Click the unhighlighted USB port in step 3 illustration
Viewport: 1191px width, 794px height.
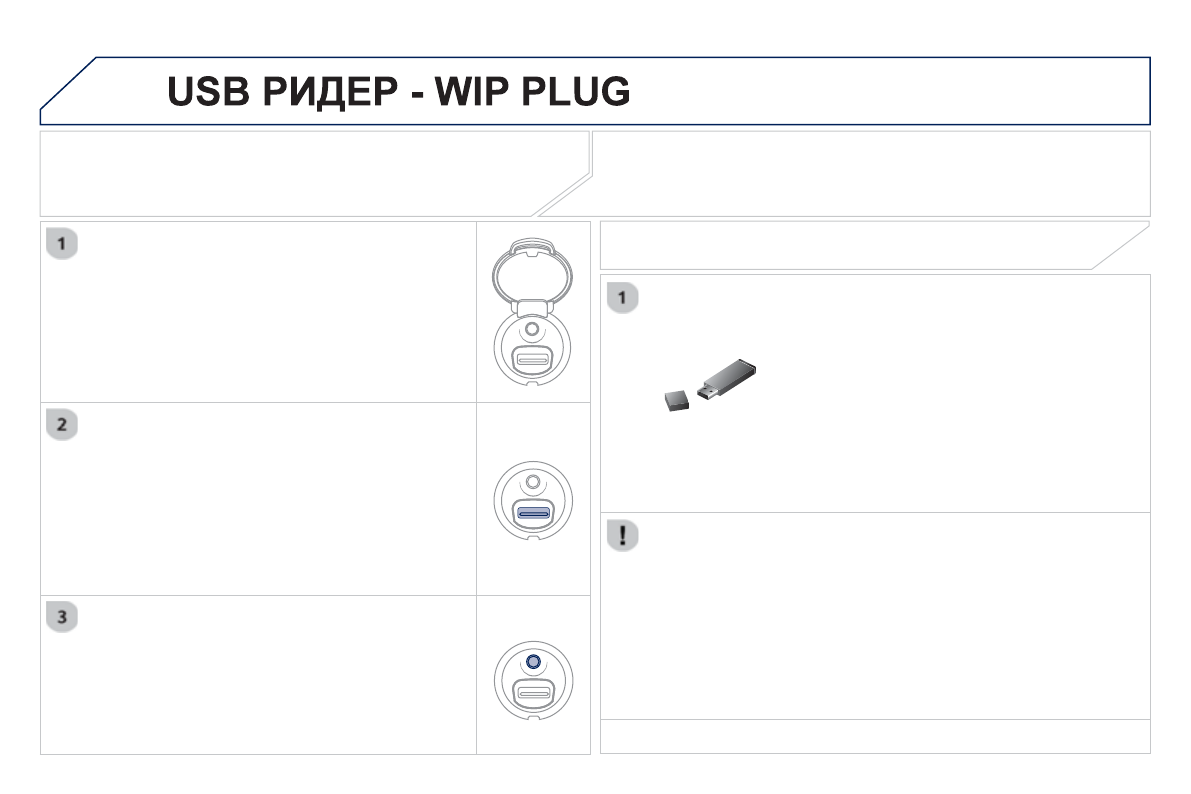pyautogui.click(x=533, y=691)
